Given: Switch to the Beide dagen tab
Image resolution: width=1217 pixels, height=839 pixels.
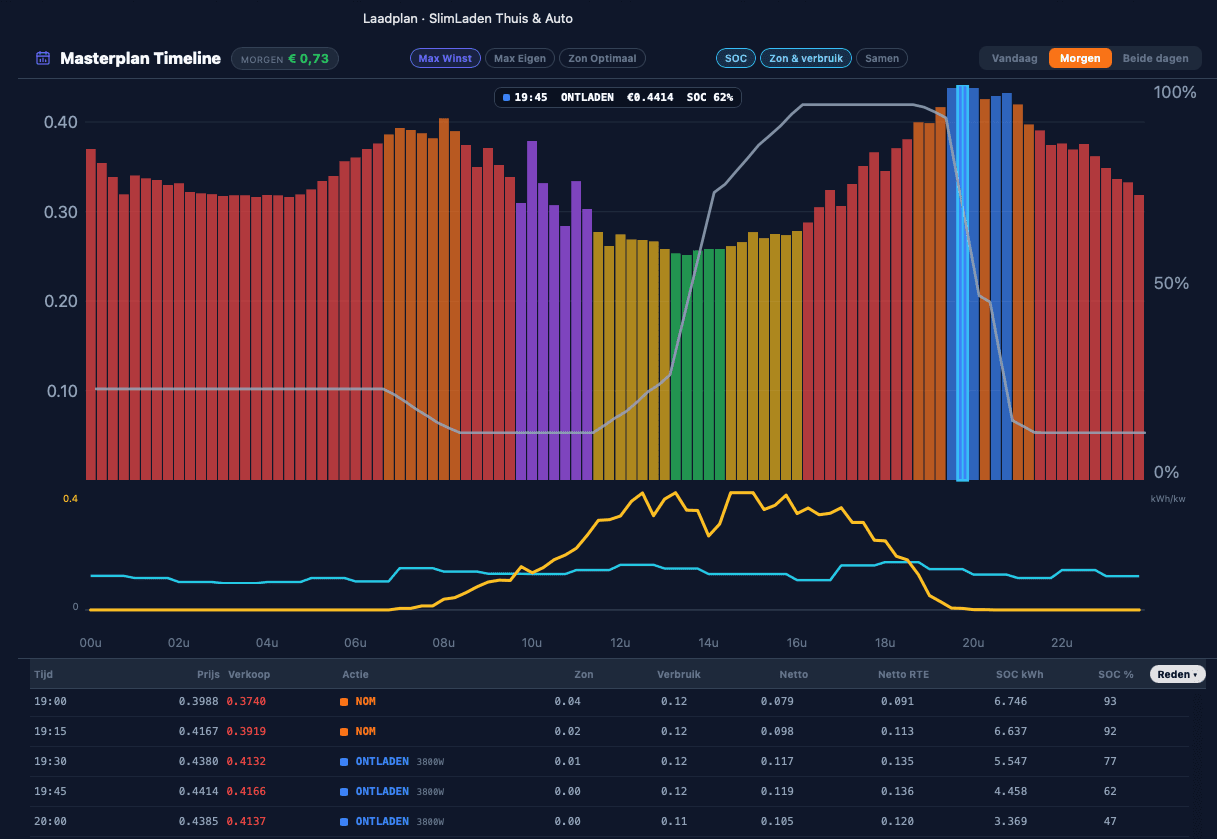Looking at the screenshot, I should pyautogui.click(x=1155, y=58).
